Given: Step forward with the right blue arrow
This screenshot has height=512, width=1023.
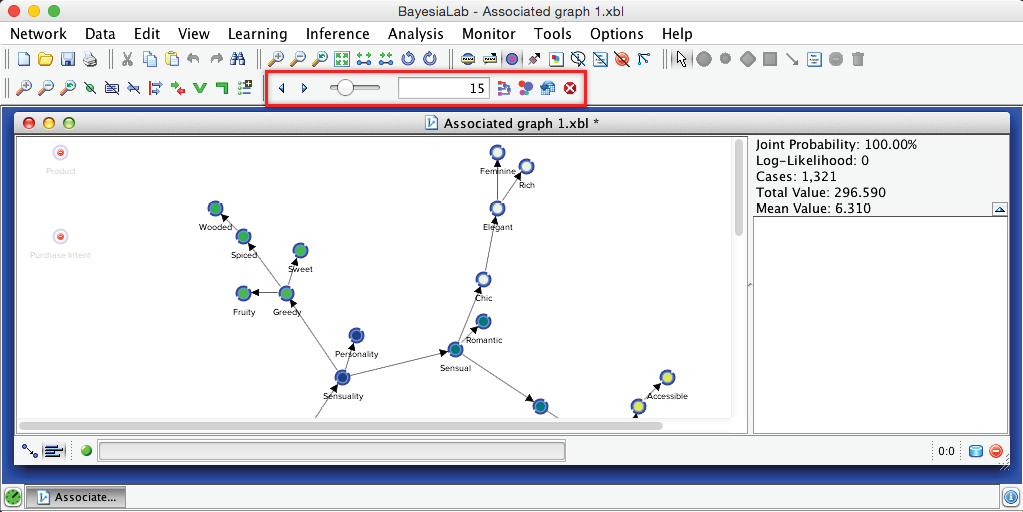Looking at the screenshot, I should point(304,88).
